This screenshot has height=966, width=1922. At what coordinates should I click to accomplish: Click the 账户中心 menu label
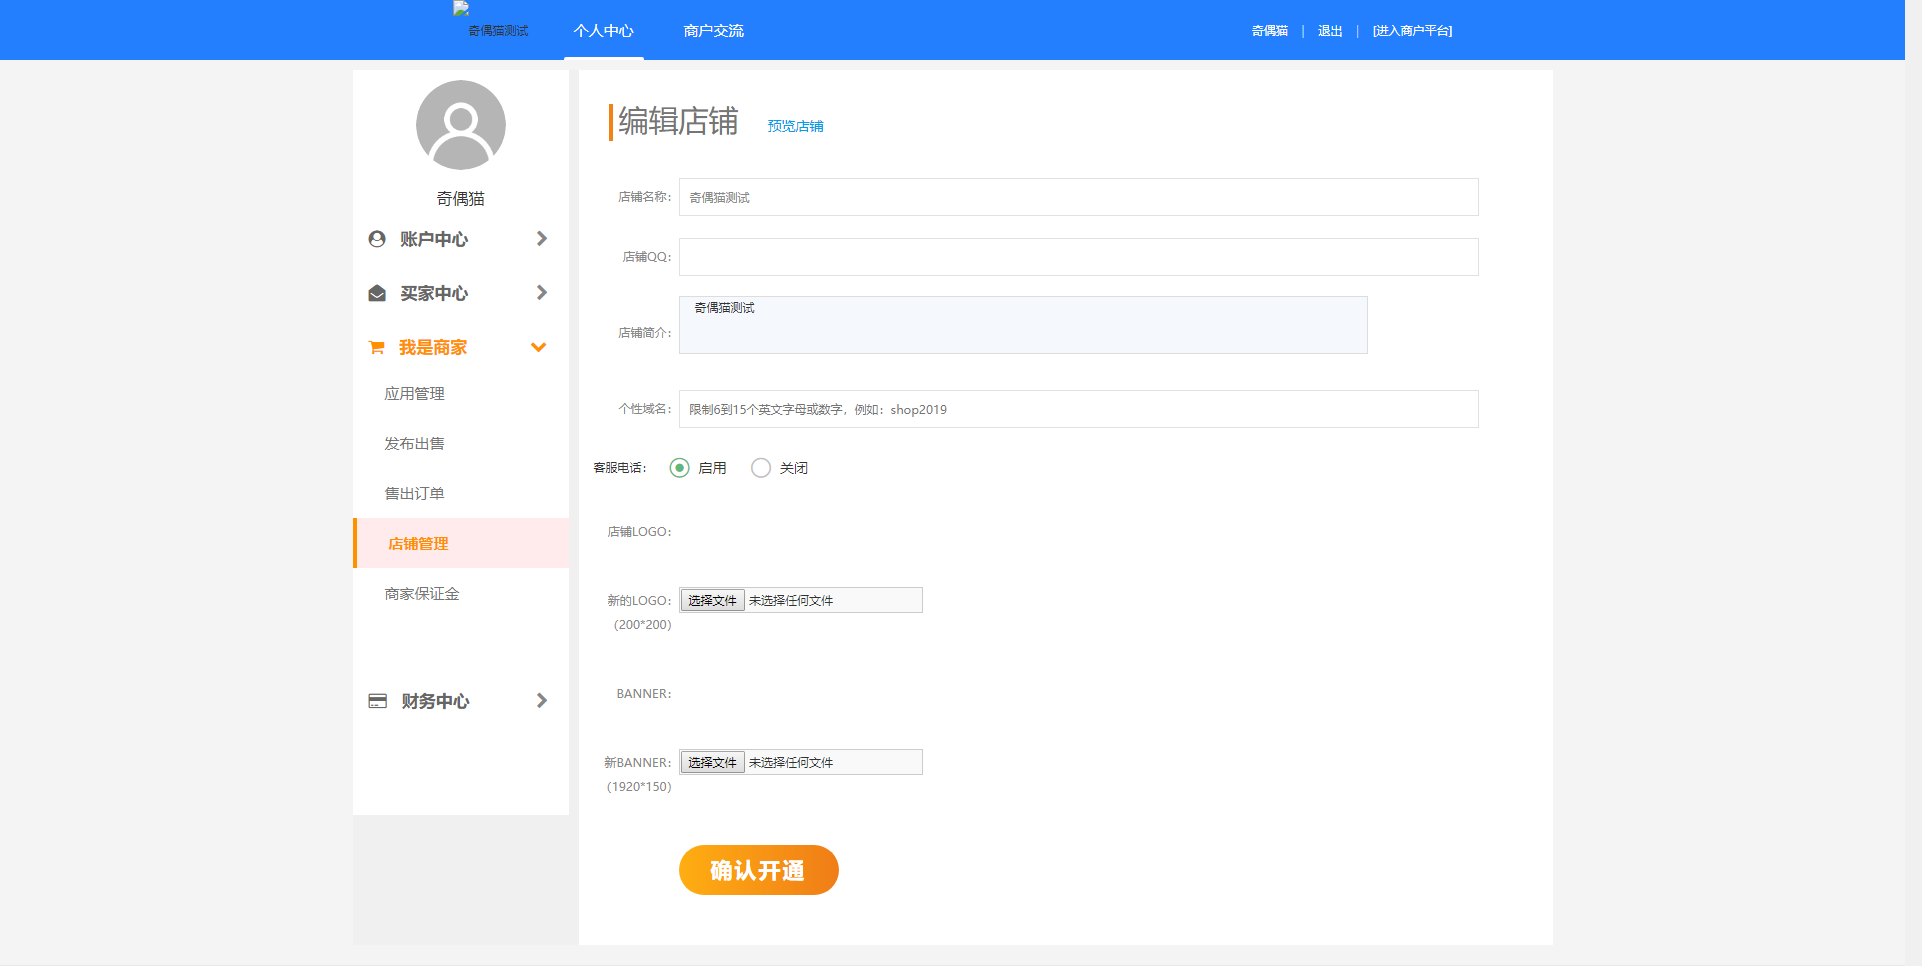pos(434,239)
